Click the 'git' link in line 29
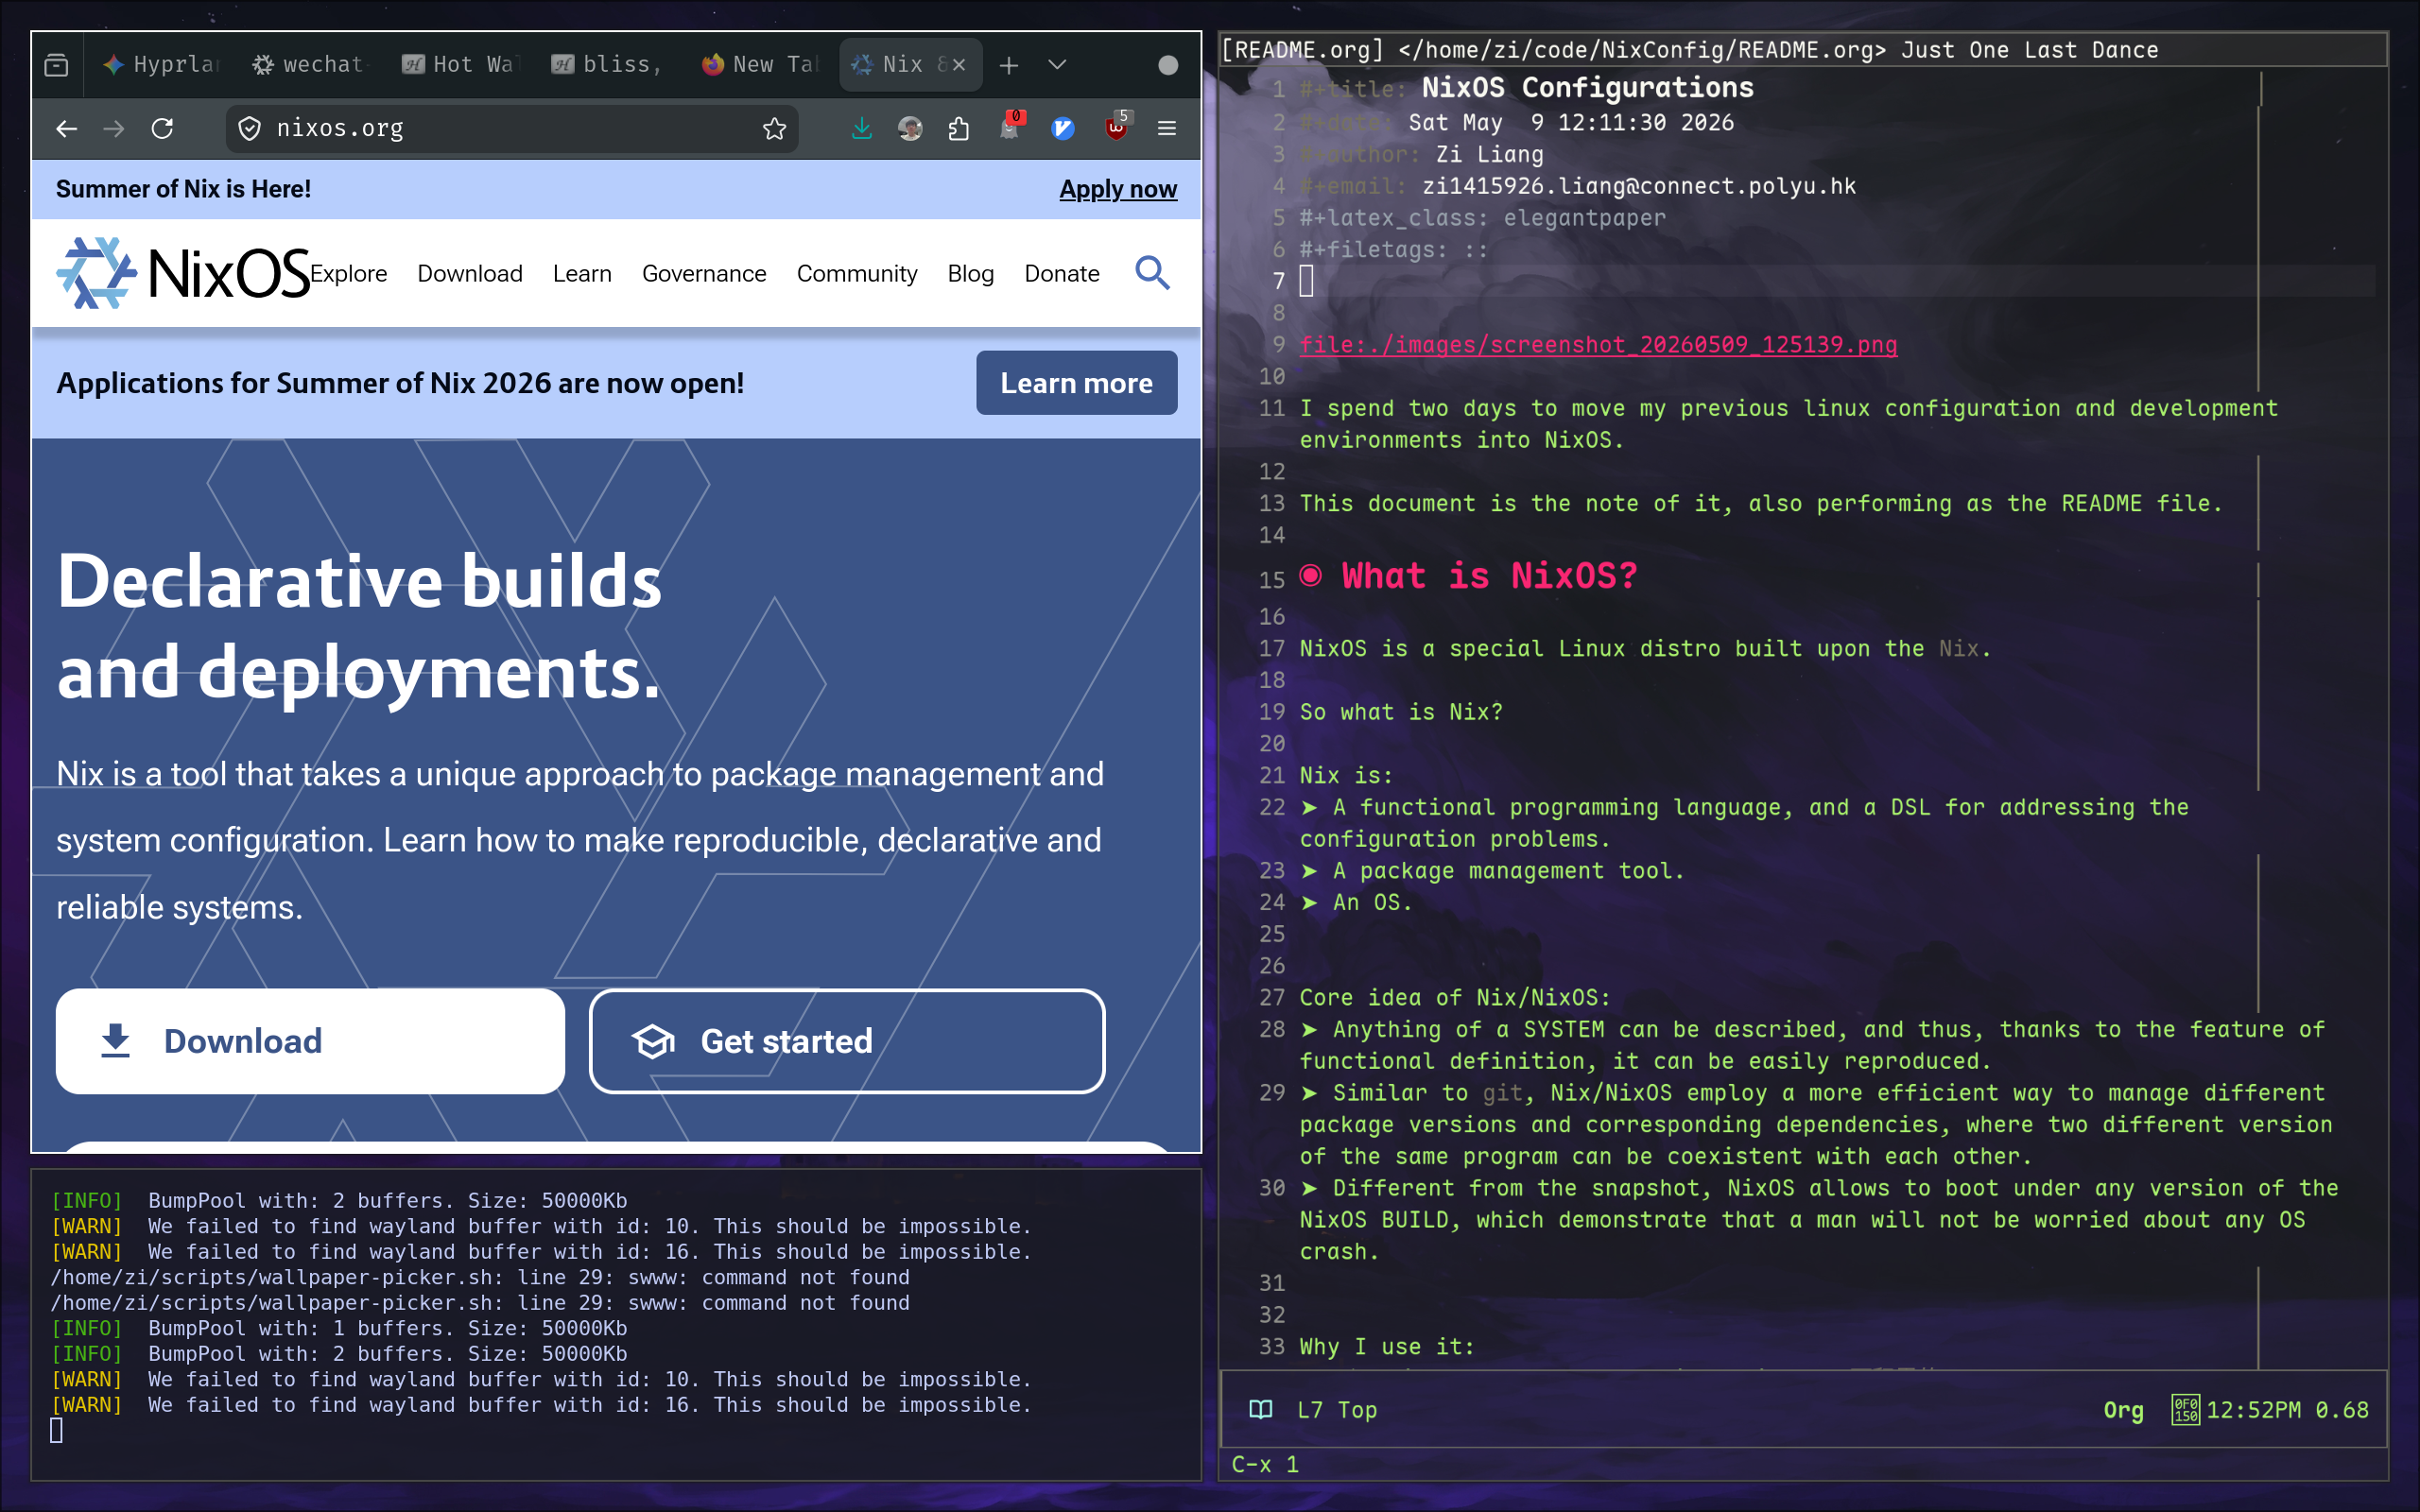 [x=1503, y=1093]
